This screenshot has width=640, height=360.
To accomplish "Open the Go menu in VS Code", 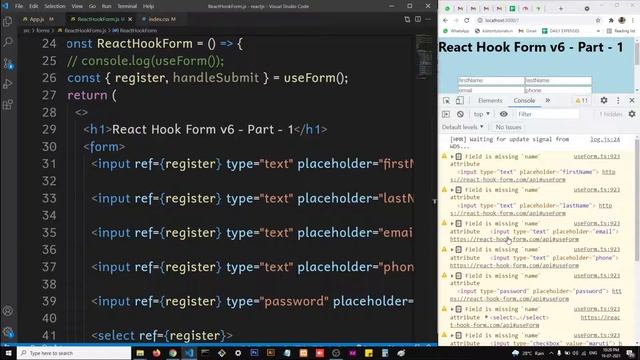I will click(92, 6).
